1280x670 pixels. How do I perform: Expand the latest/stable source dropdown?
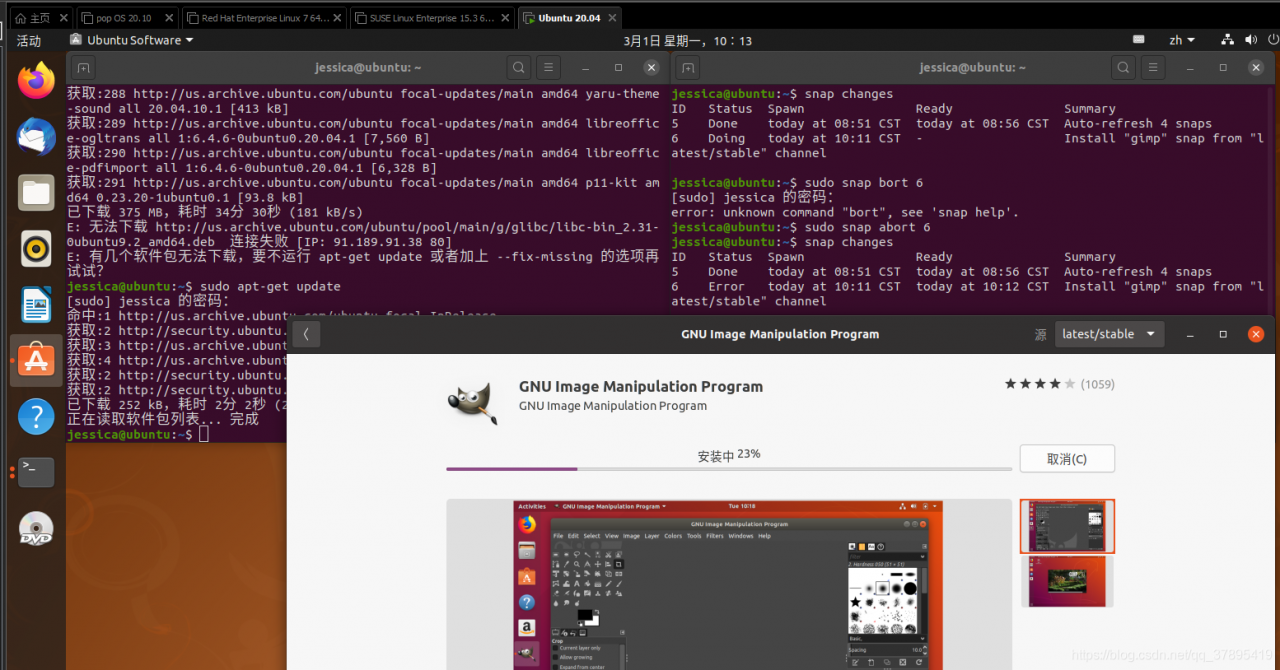pyautogui.click(x=1109, y=334)
